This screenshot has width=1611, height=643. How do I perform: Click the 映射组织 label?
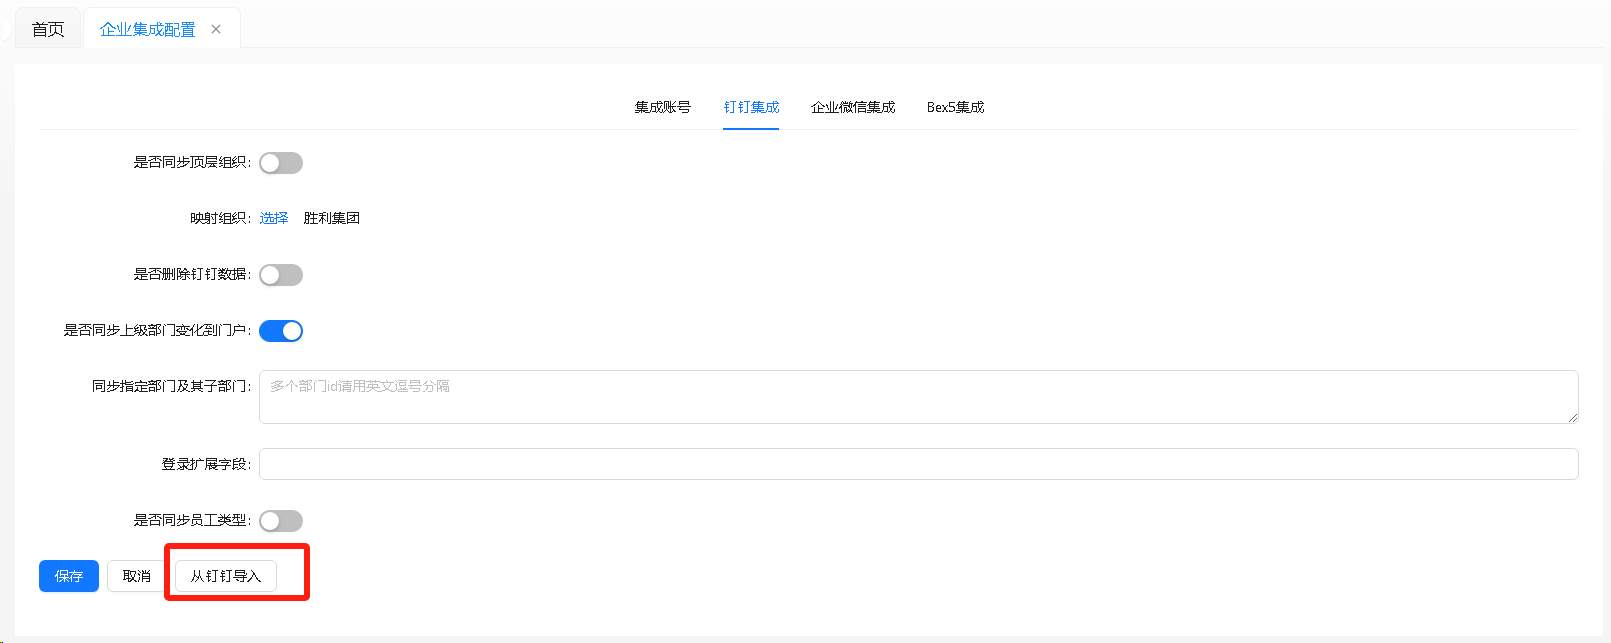tap(220, 218)
